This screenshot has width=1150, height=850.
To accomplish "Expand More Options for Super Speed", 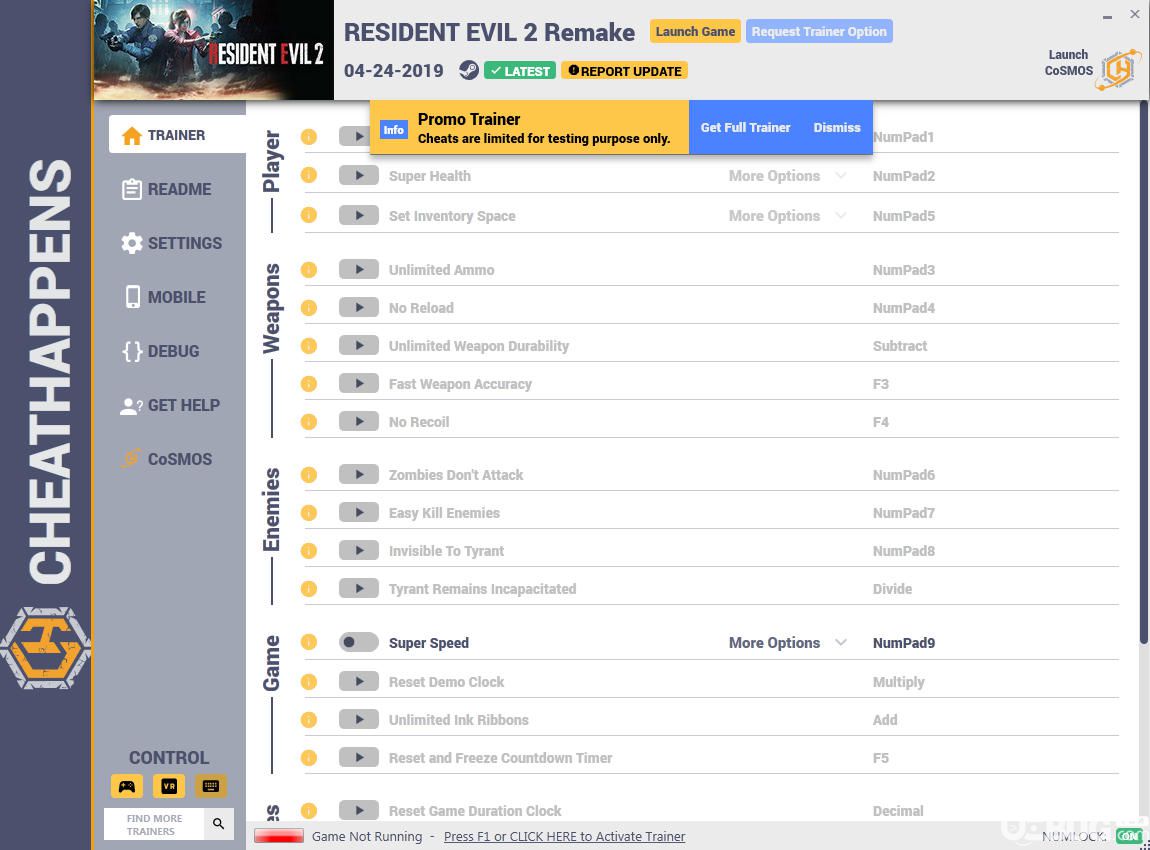I will click(x=788, y=642).
